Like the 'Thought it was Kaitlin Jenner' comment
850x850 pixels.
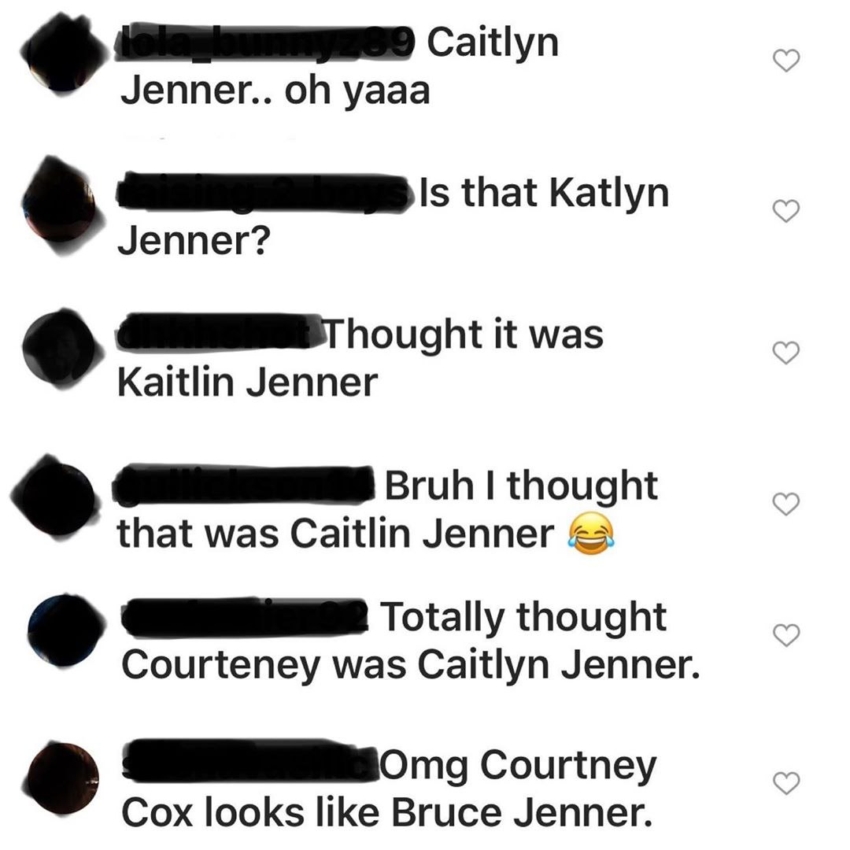point(786,353)
